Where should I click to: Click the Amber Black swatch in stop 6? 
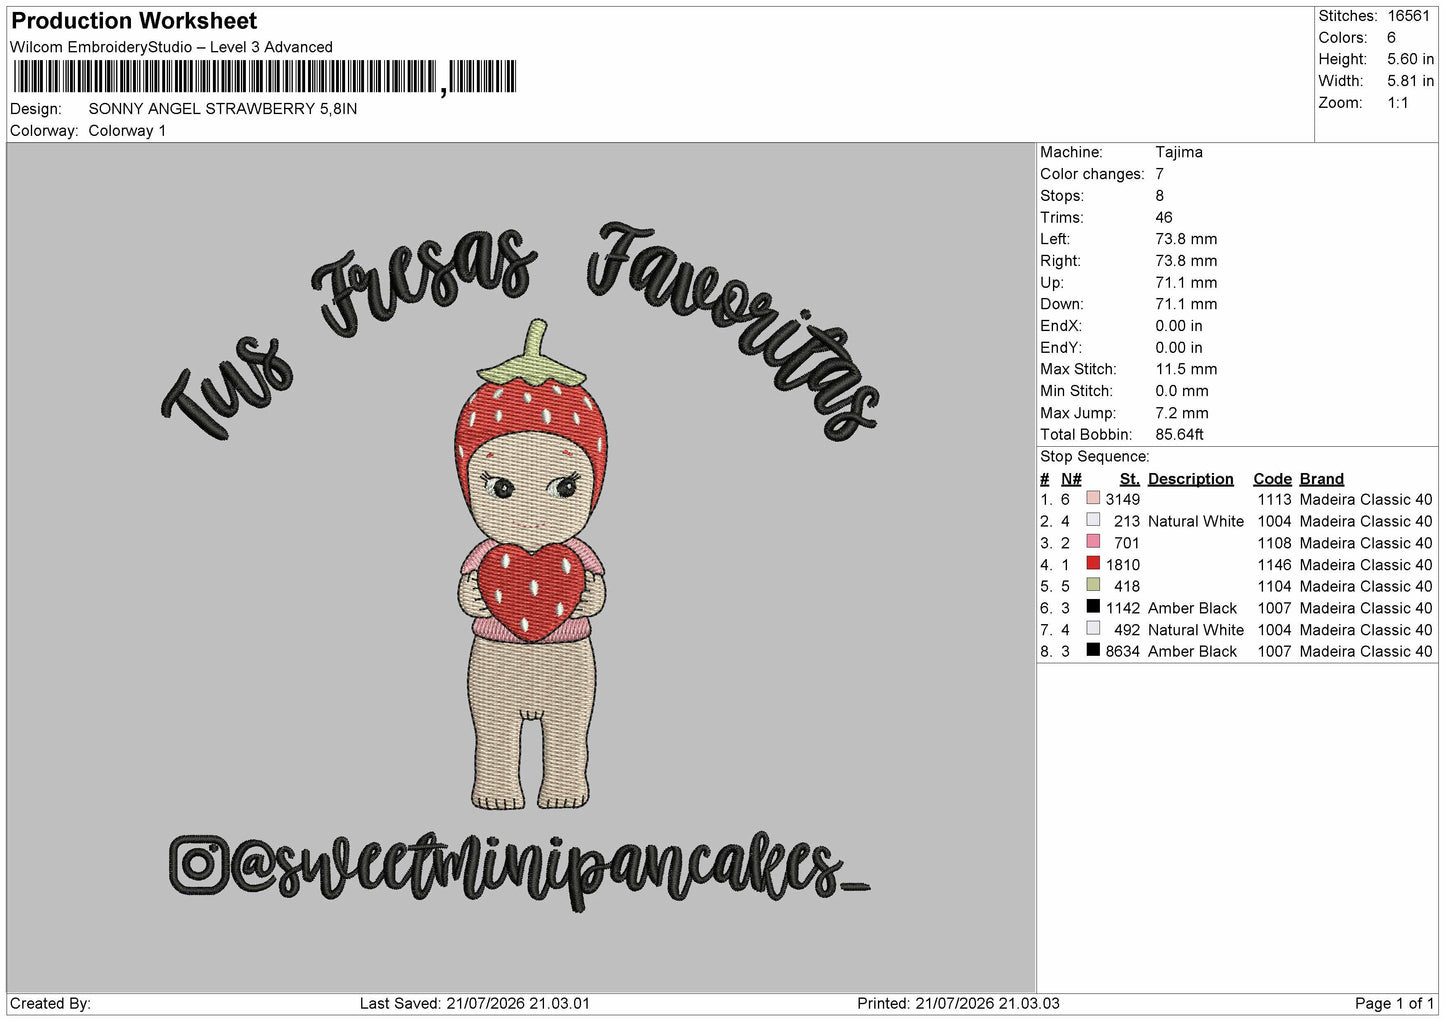1093,607
